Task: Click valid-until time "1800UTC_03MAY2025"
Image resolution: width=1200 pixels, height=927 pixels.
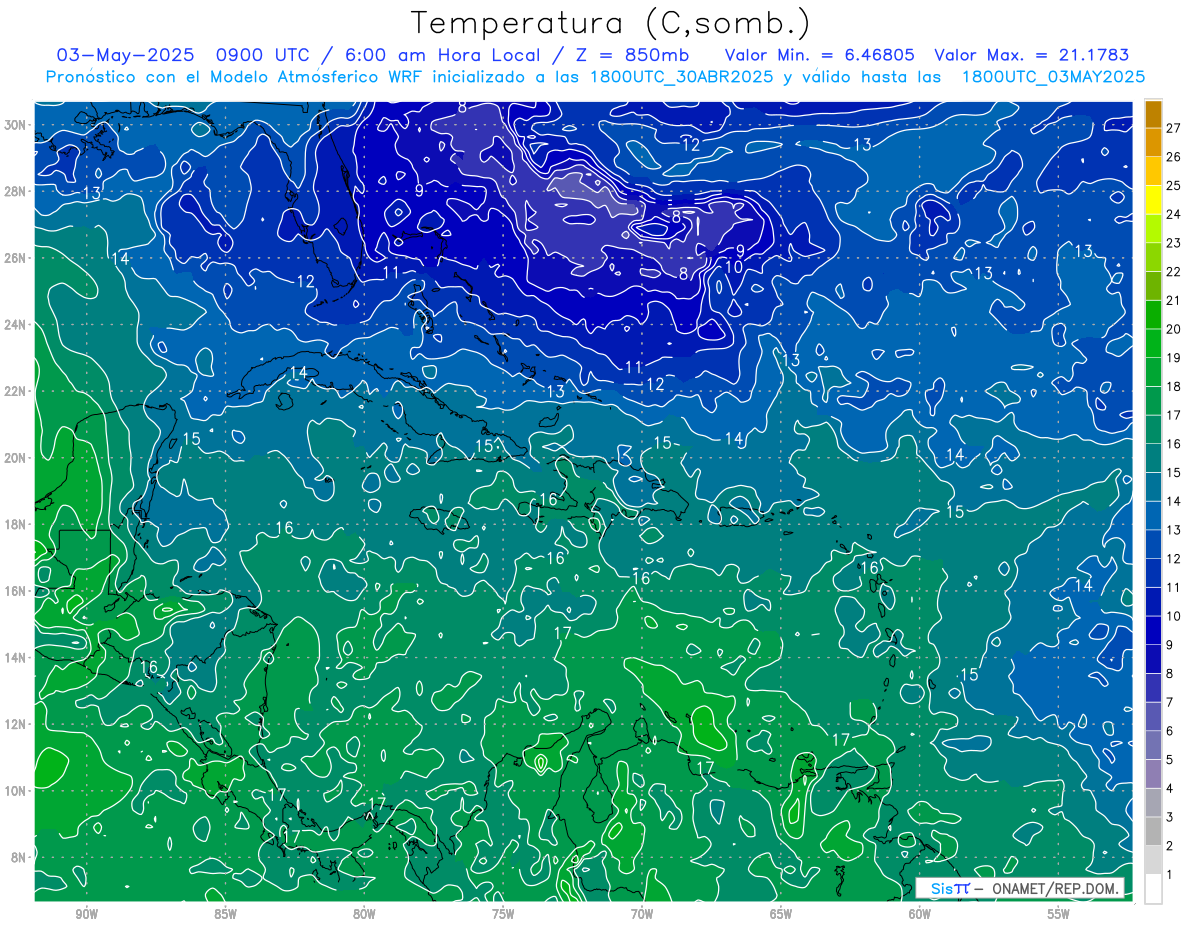Action: [1053, 76]
